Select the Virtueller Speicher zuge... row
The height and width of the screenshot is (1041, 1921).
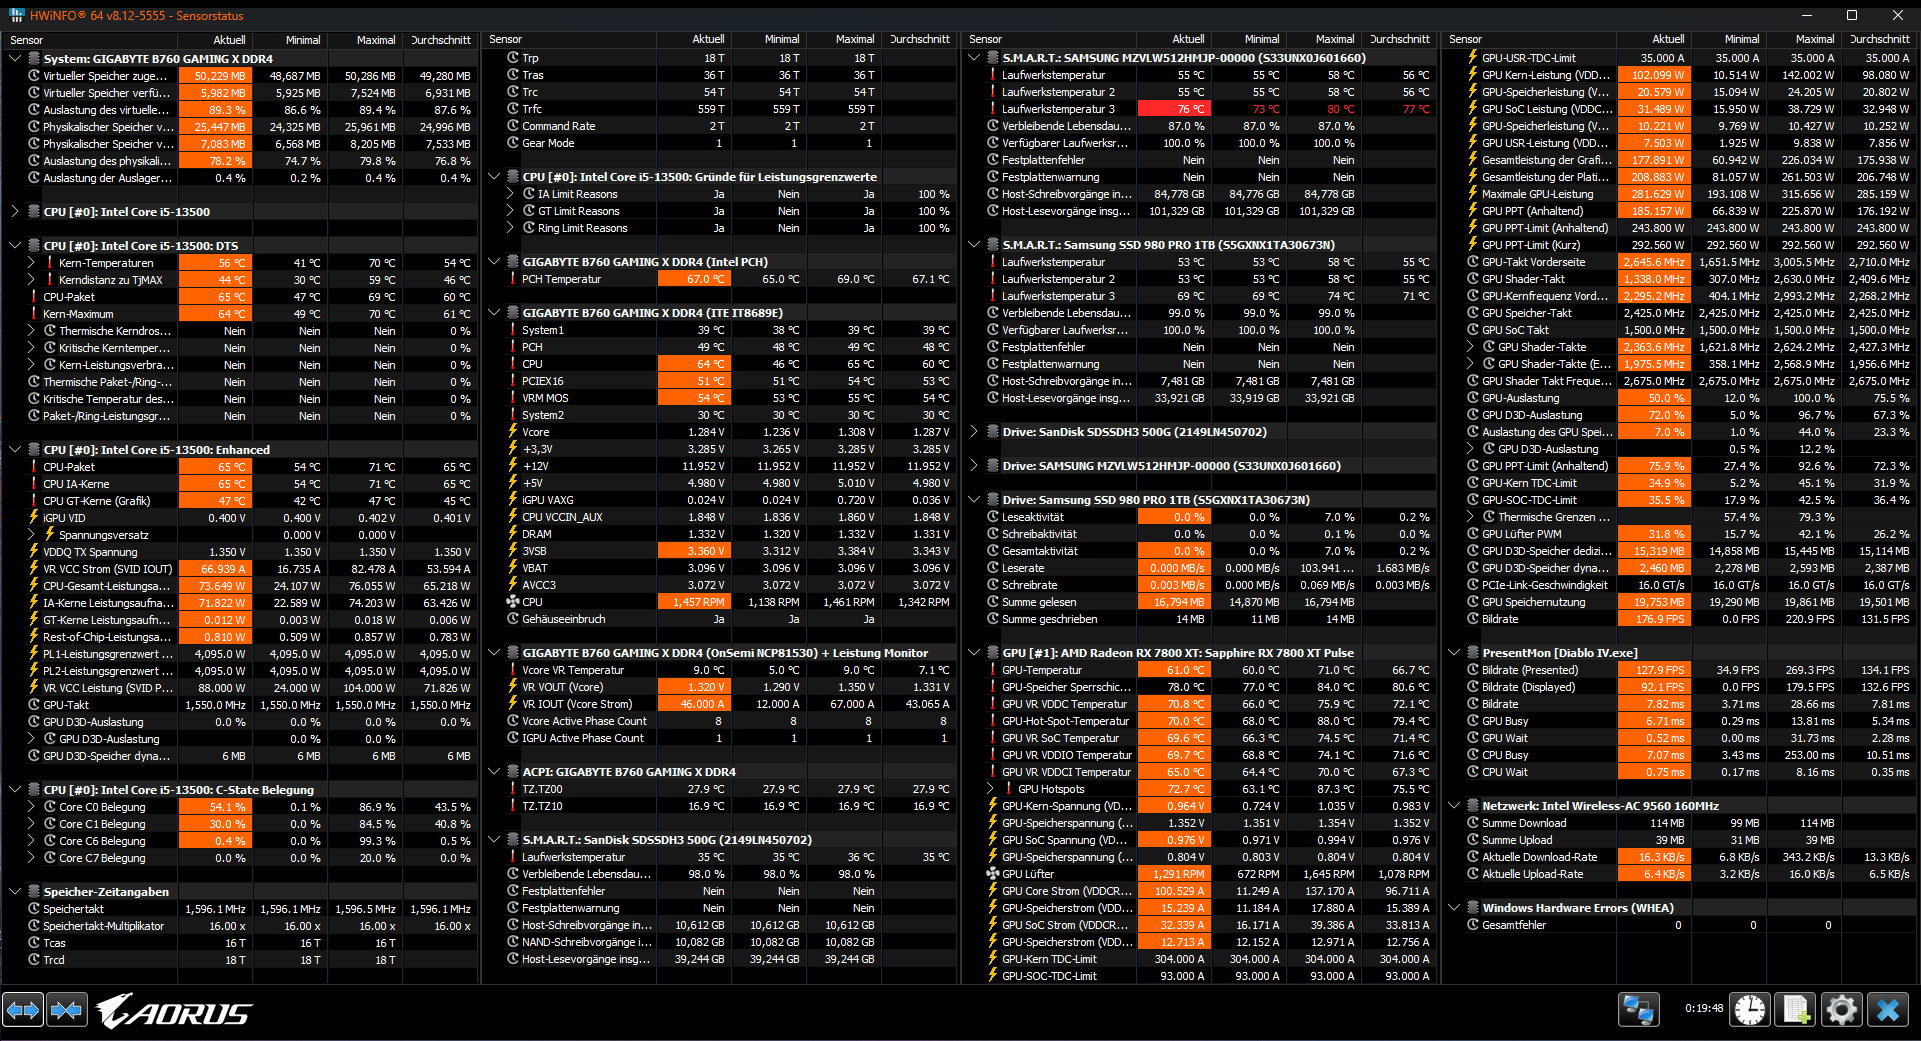(240, 76)
